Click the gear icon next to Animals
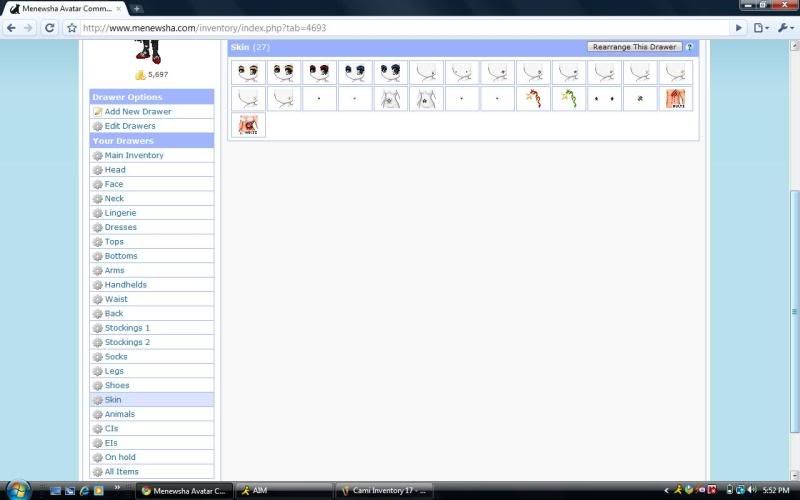The height and width of the screenshot is (500, 800). [x=97, y=414]
